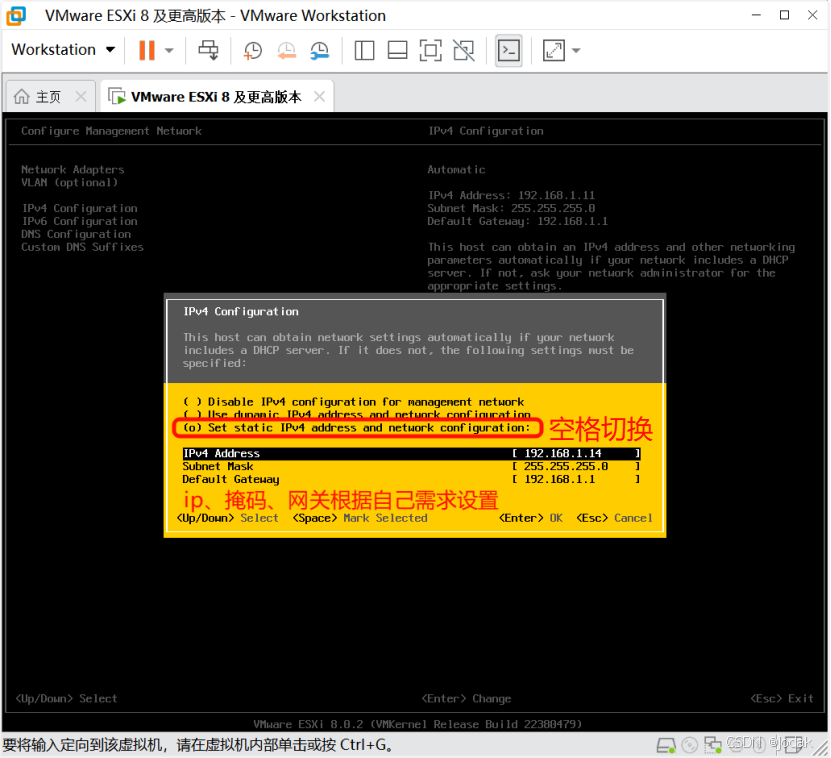Viewport: 831px width, 758px height.
Task: Click the network adapter status bar icon
Action: point(713,745)
